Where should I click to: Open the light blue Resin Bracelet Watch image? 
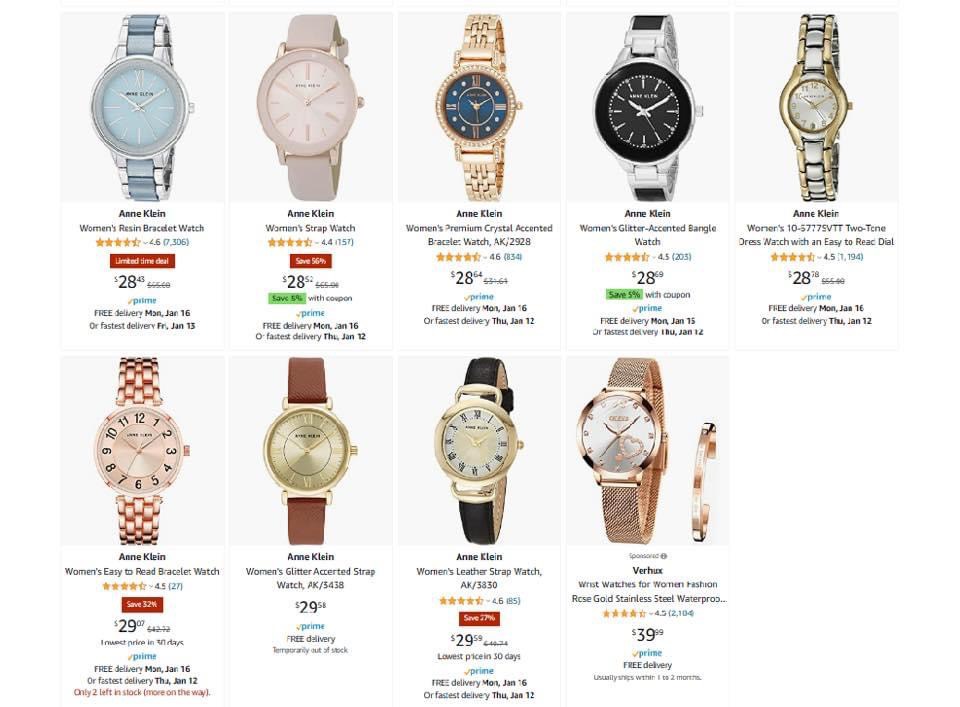143,107
